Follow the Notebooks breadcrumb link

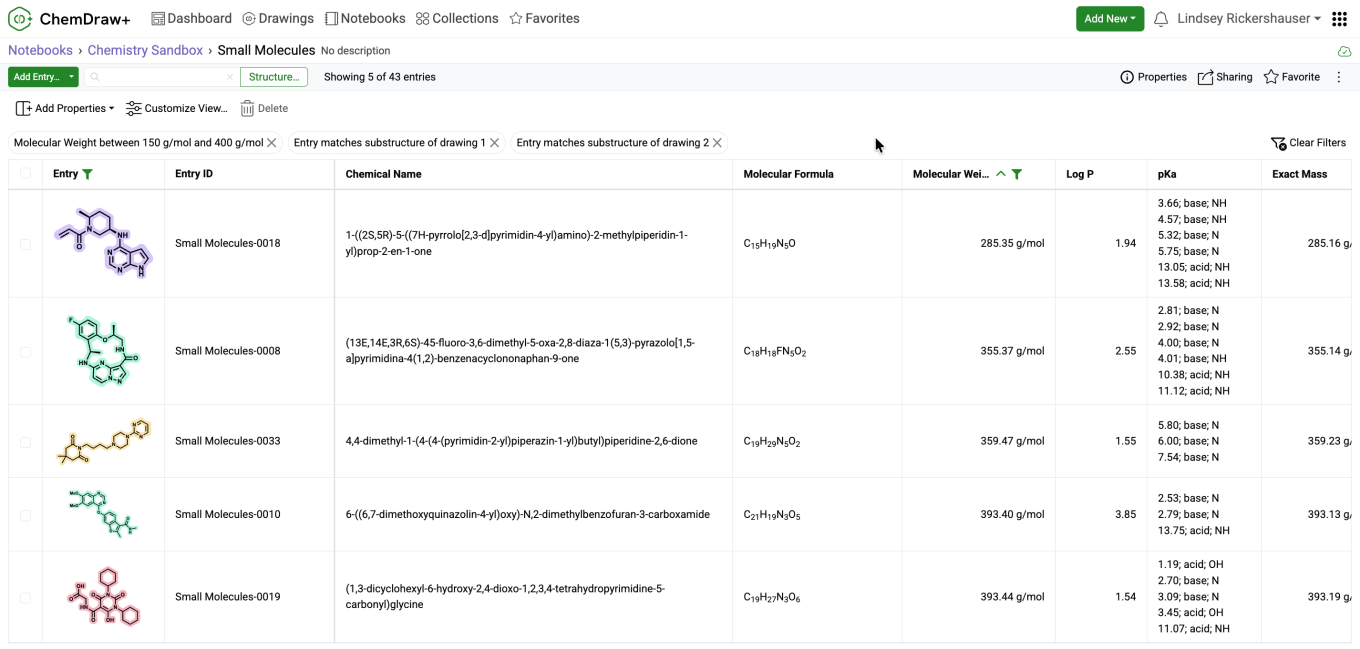[40, 51]
